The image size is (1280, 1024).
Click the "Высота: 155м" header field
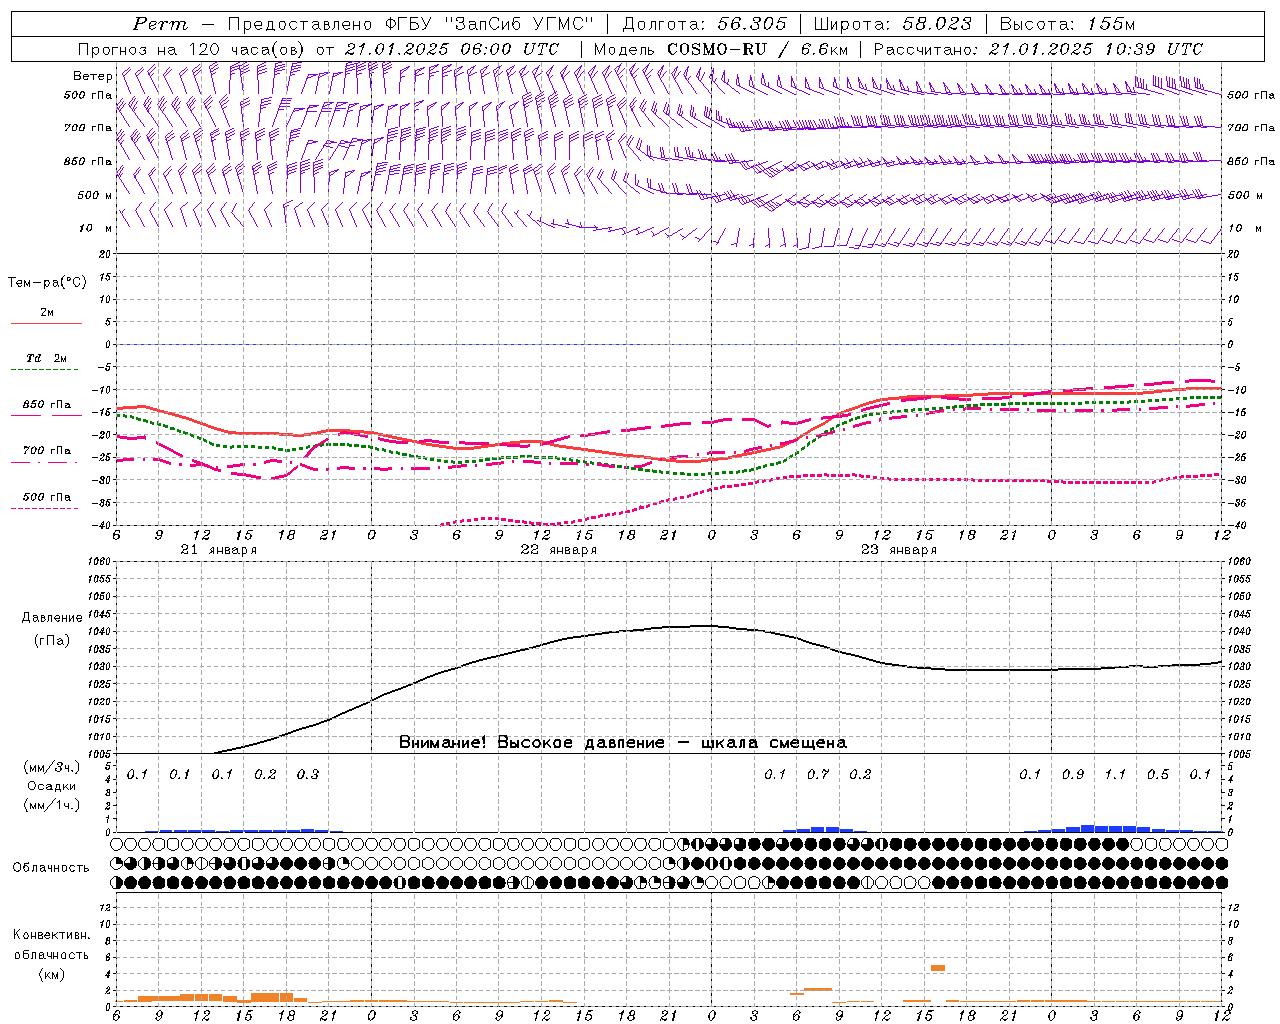(1068, 24)
